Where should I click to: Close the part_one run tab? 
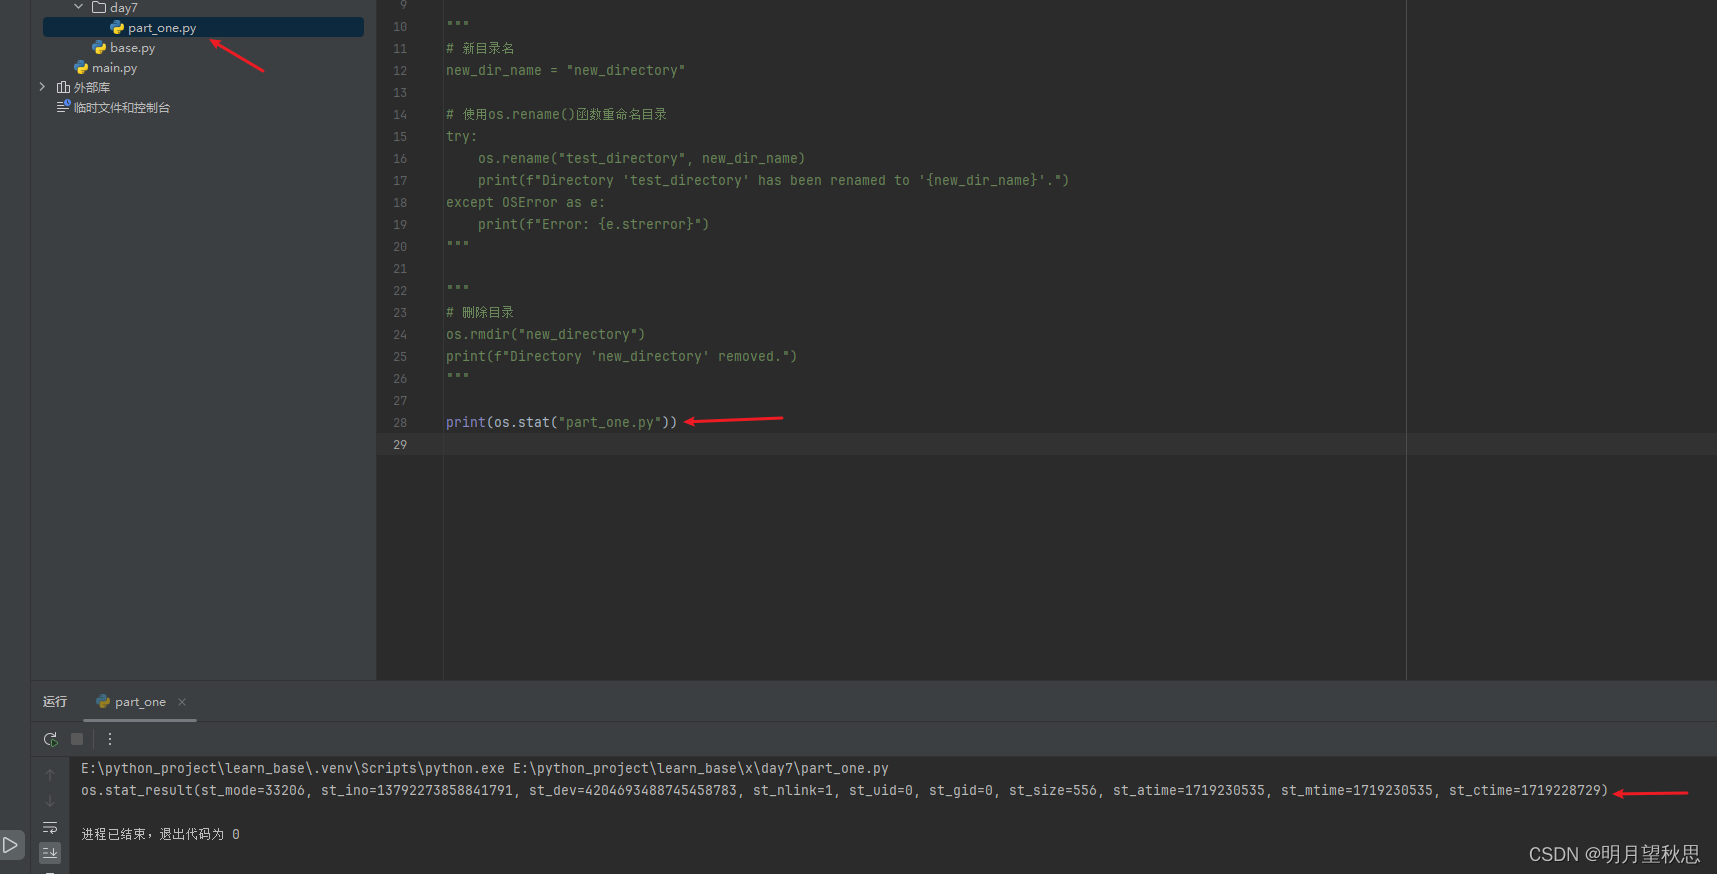click(182, 702)
